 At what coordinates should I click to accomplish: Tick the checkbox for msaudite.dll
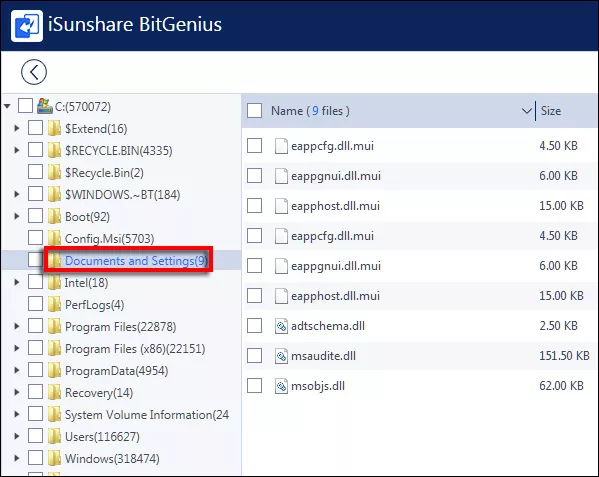(x=254, y=356)
